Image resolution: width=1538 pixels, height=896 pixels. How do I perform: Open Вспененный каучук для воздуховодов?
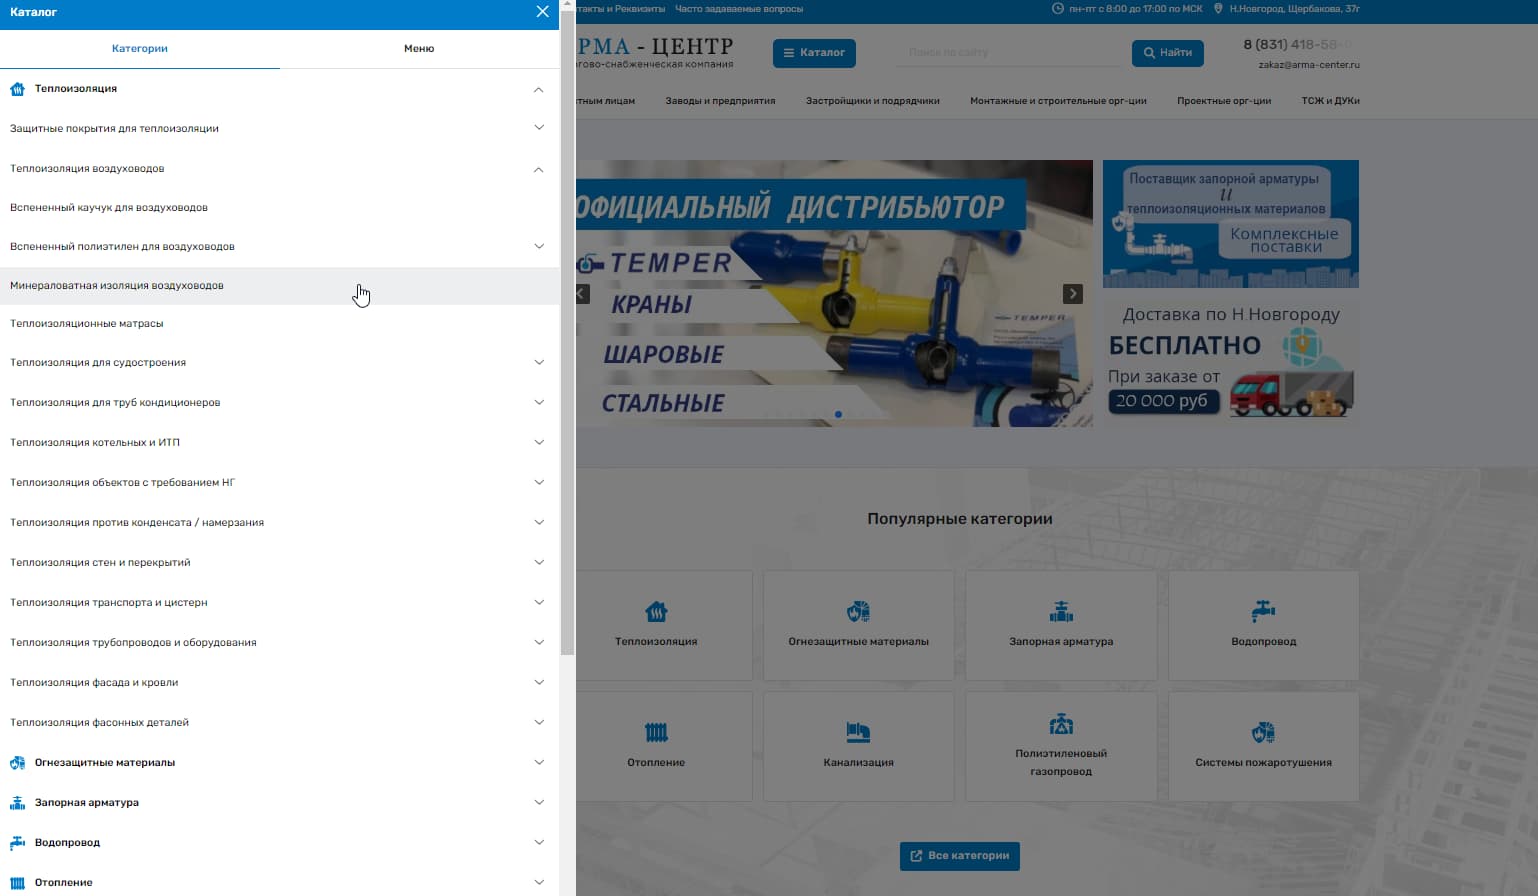[109, 208]
